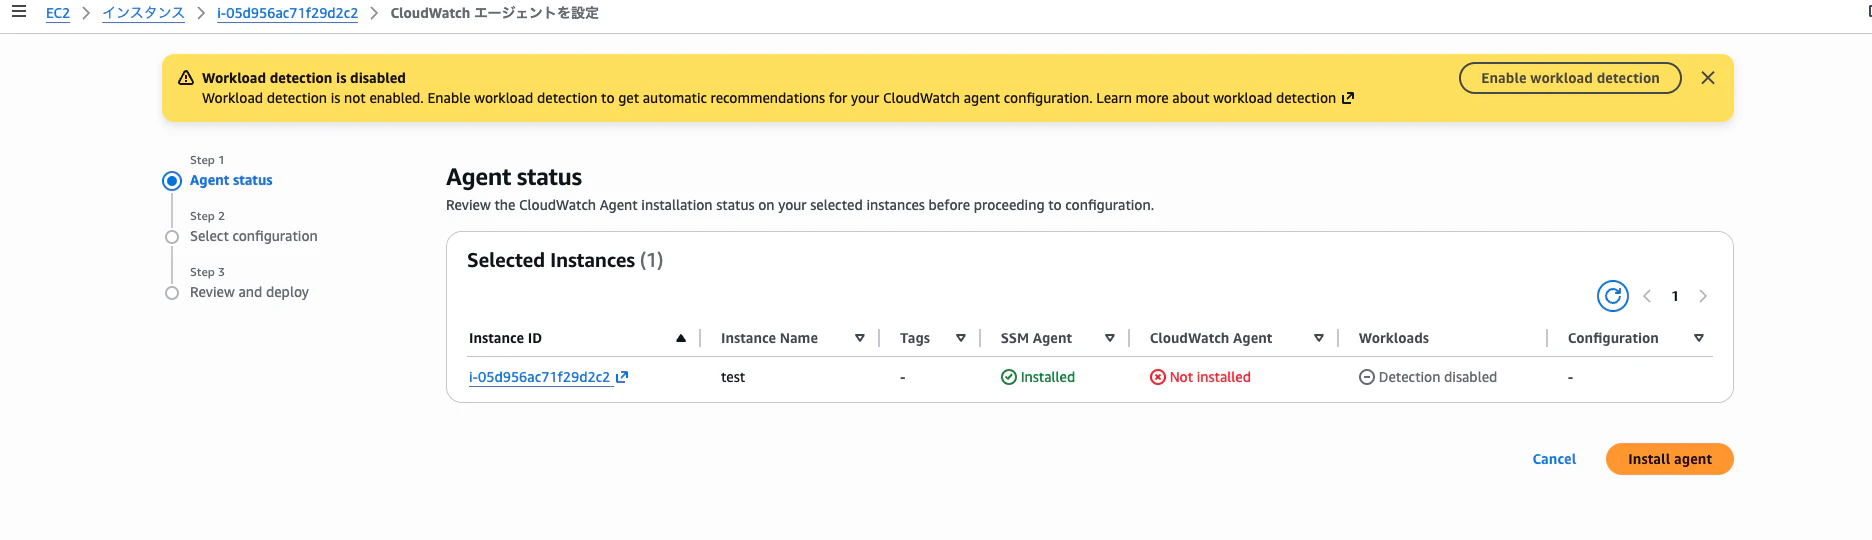Dismiss the workload detection warning banner

[1708, 78]
